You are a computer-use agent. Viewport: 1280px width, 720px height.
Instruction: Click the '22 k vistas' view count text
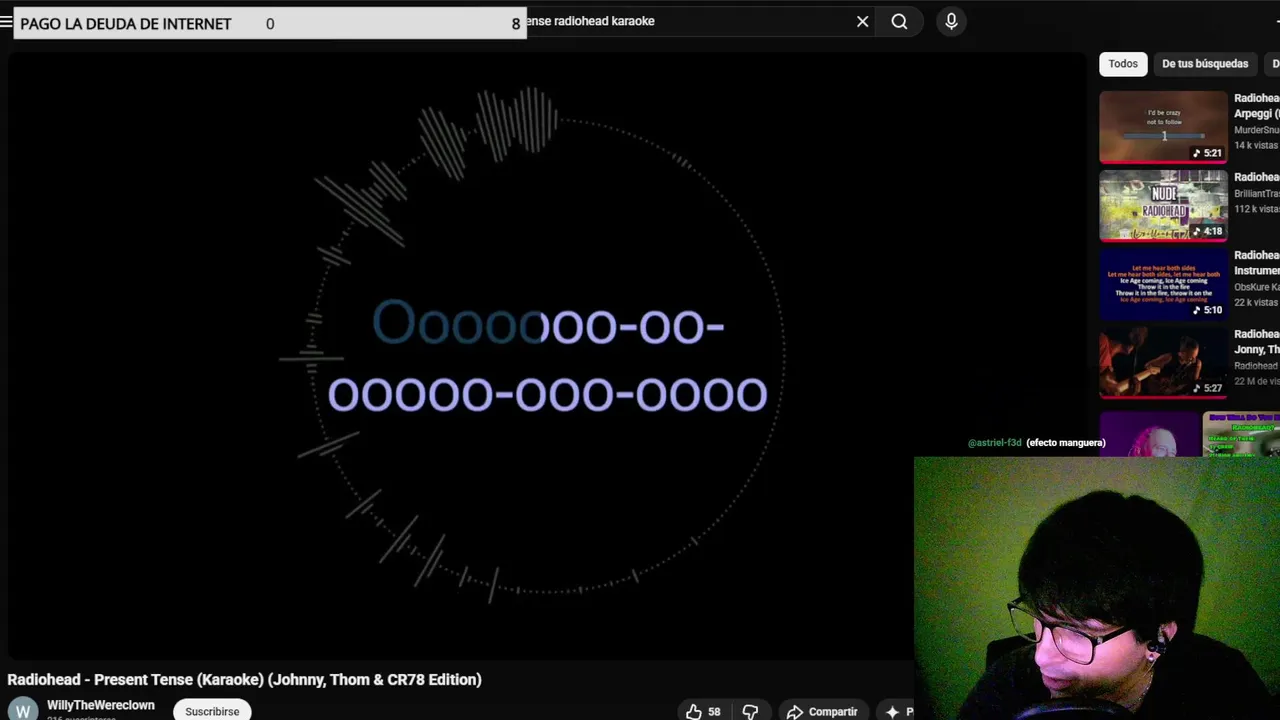pyautogui.click(x=1256, y=302)
